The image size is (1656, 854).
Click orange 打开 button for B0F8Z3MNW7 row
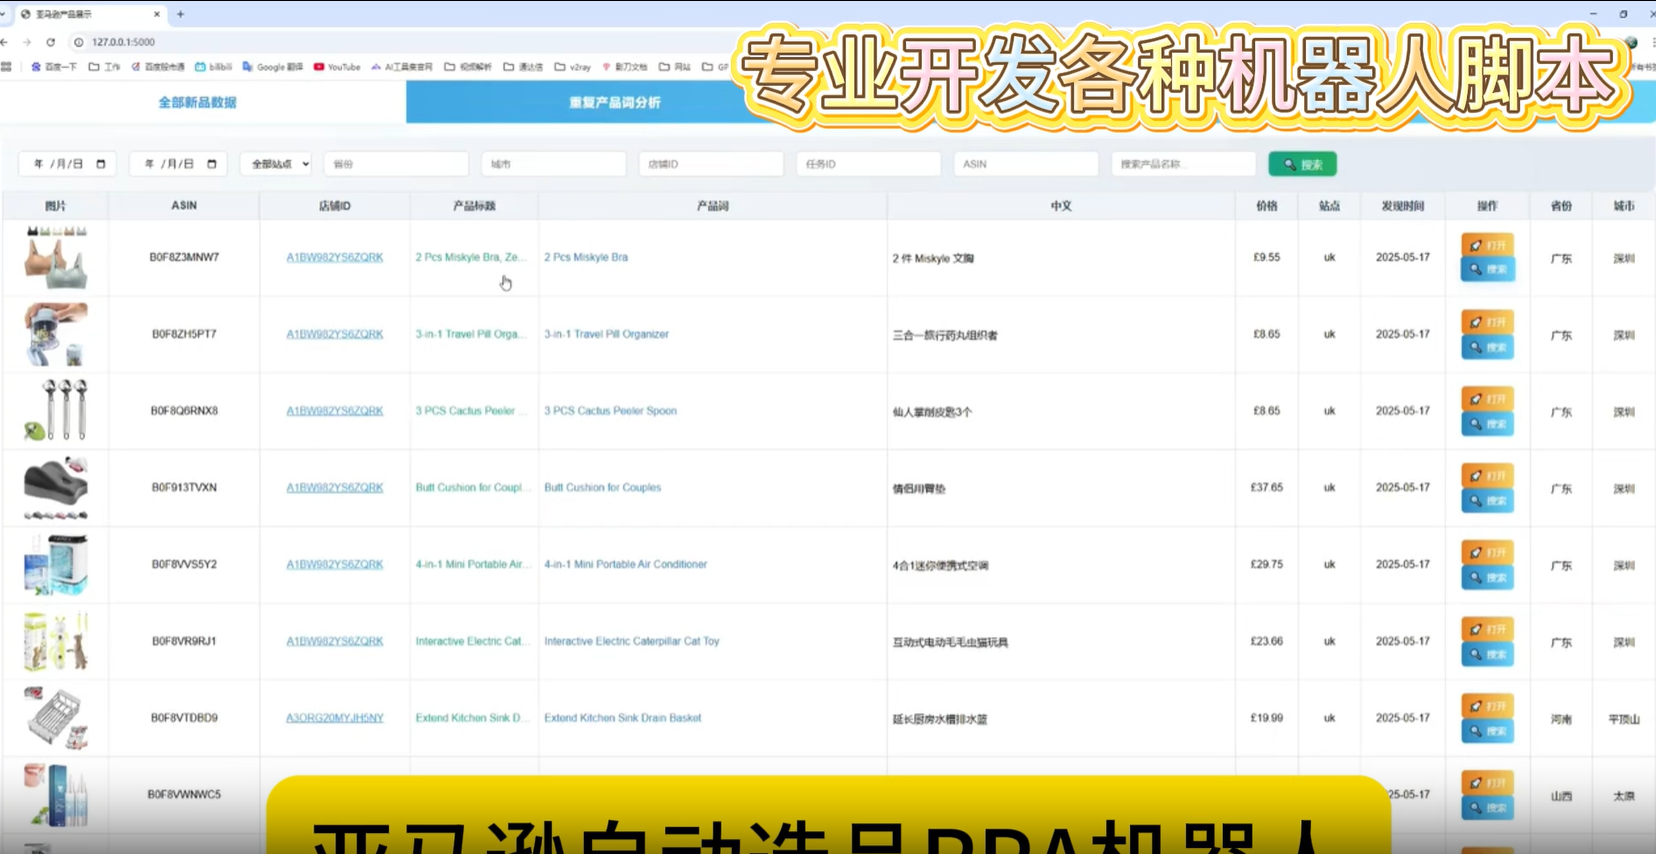pos(1487,245)
